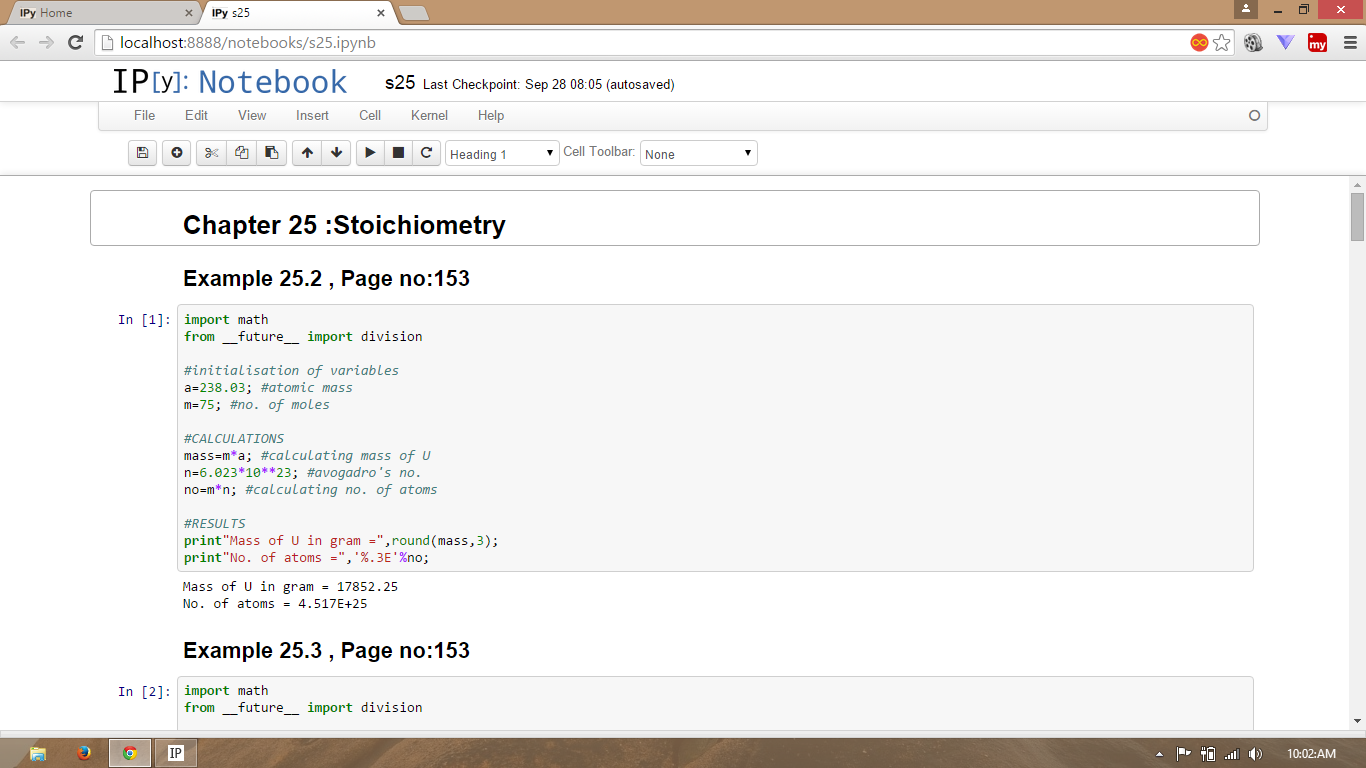Expand the Cell Toolbar None dropdown
Viewport: 1366px width, 768px height.
tap(698, 154)
